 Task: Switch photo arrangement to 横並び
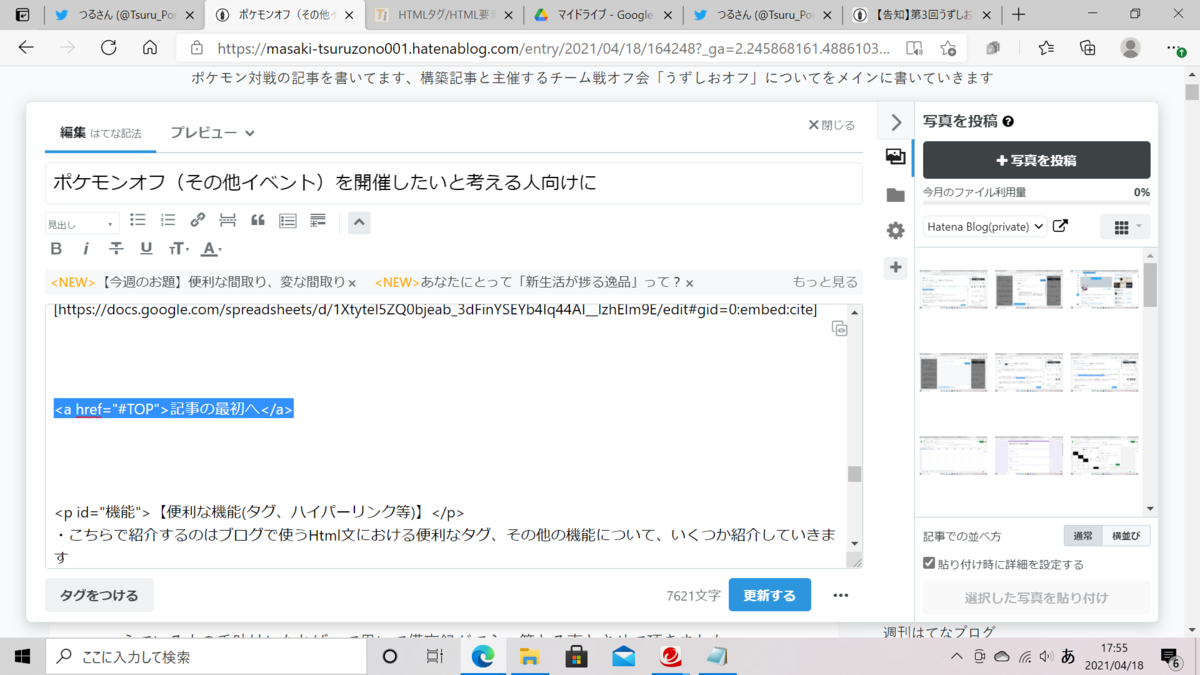tap(1126, 535)
